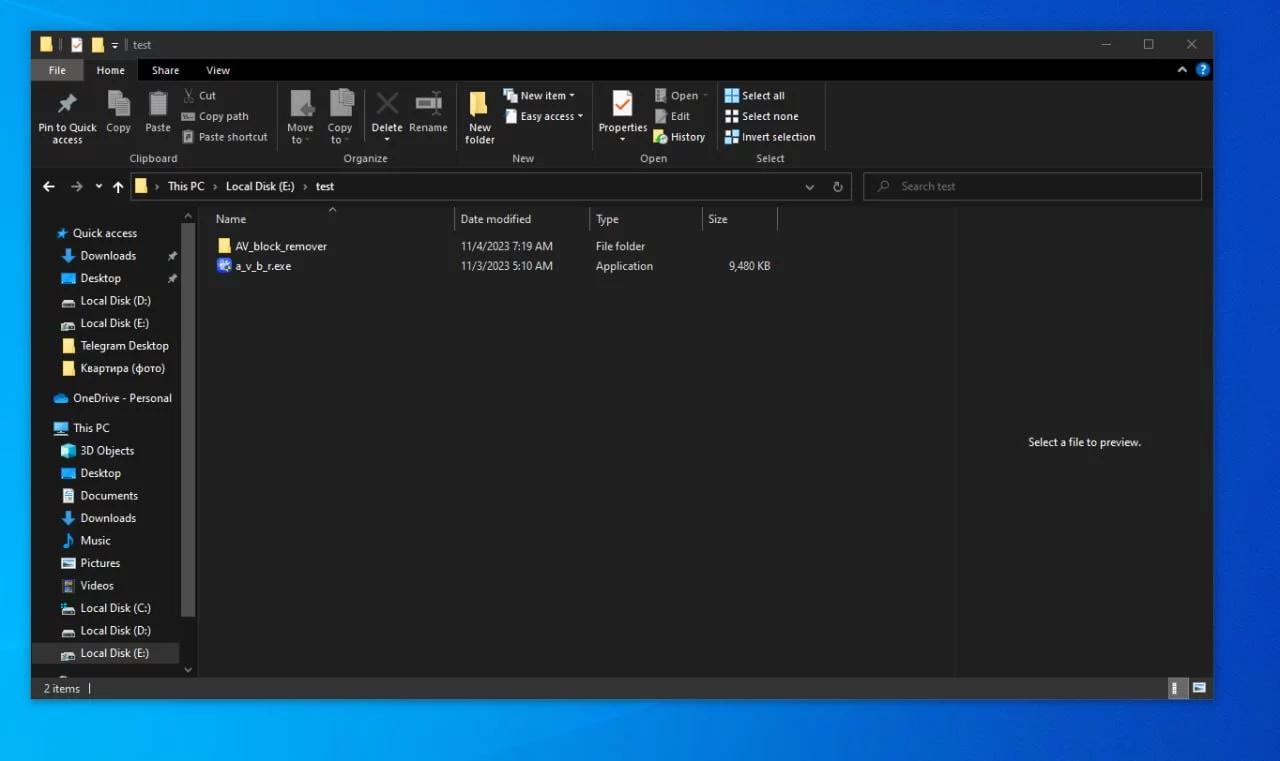This screenshot has width=1280, height=761.
Task: Go forward with the right arrow
Action: (76, 187)
